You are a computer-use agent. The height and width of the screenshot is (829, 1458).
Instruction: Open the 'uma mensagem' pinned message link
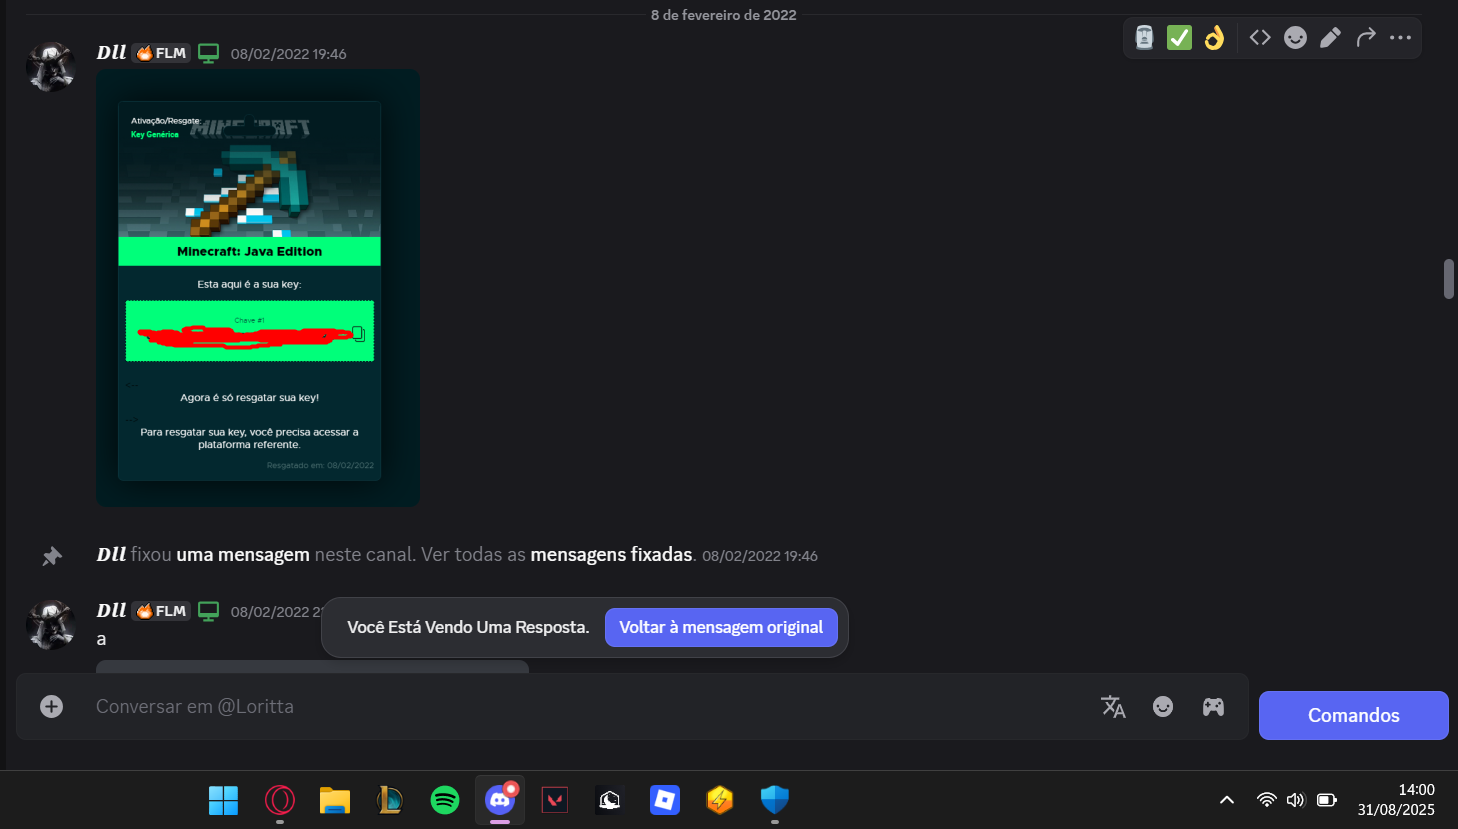(243, 555)
